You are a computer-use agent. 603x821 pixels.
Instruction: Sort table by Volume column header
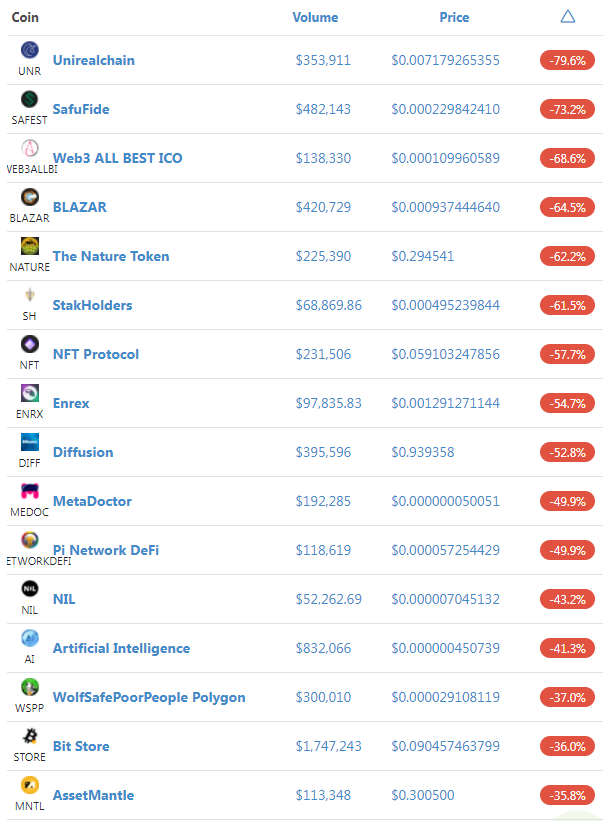pyautogui.click(x=315, y=17)
